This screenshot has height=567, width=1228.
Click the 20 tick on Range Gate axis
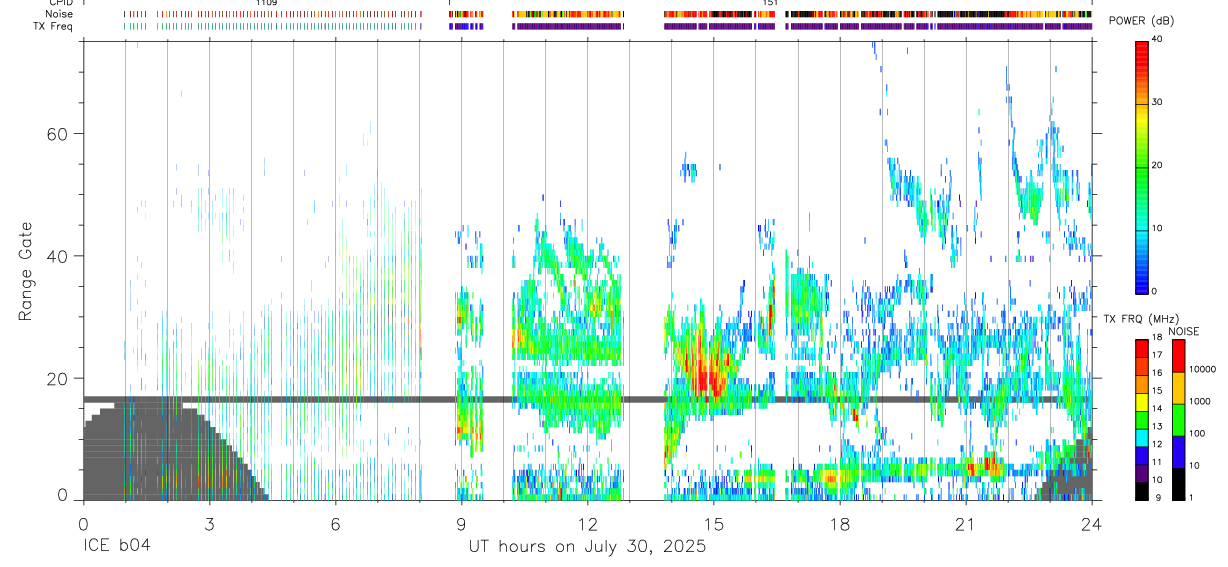58,379
